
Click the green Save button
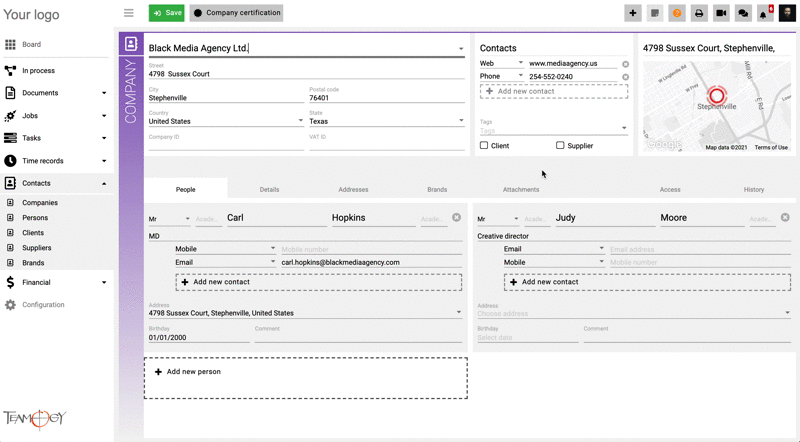167,13
